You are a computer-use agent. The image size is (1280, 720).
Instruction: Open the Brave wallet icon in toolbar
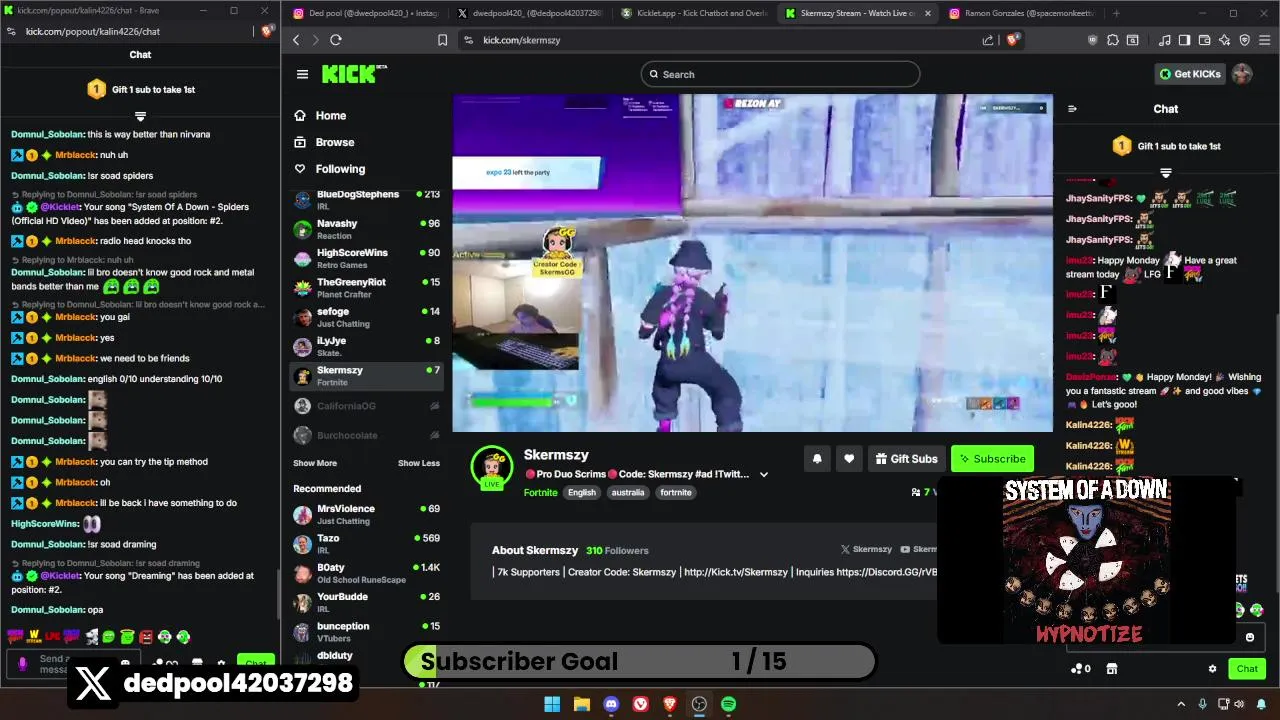point(1204,40)
